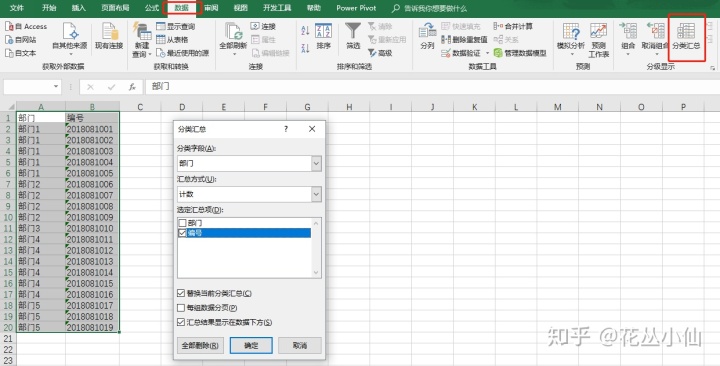The image size is (720, 366).
Task: Open 模拟分析 (What-If Analysis) icon
Action: 571,31
